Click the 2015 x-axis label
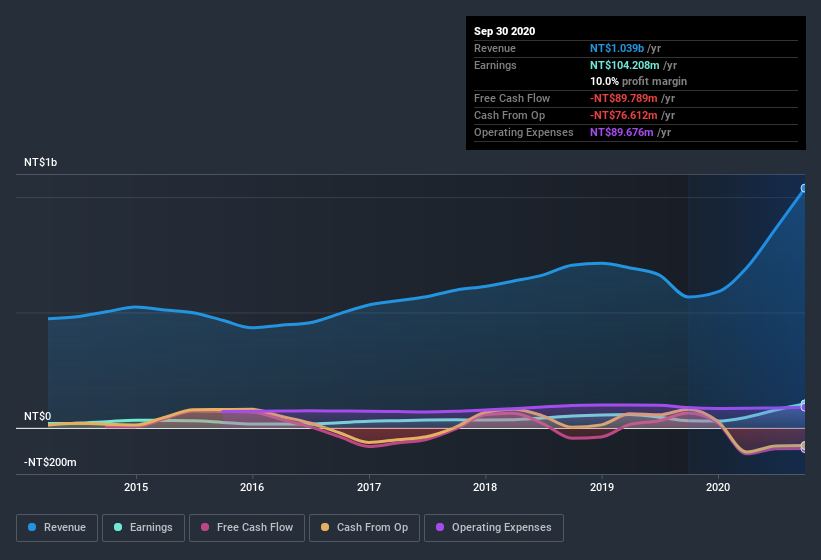Viewport: 821px width, 560px height. (136, 487)
